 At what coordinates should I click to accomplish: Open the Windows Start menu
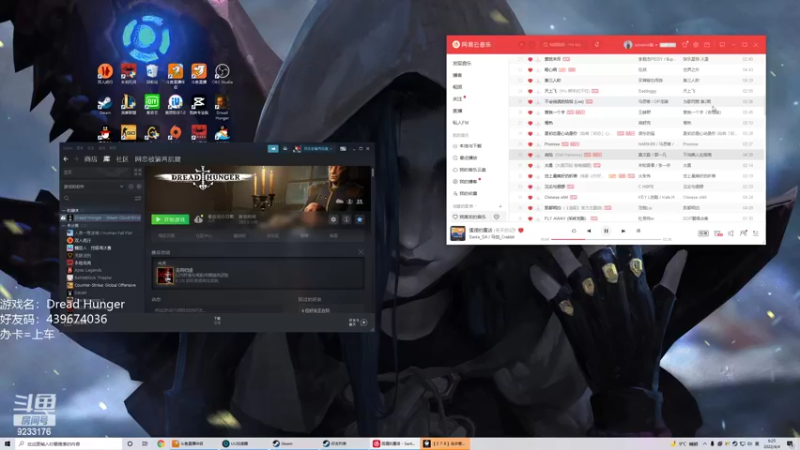point(7,444)
